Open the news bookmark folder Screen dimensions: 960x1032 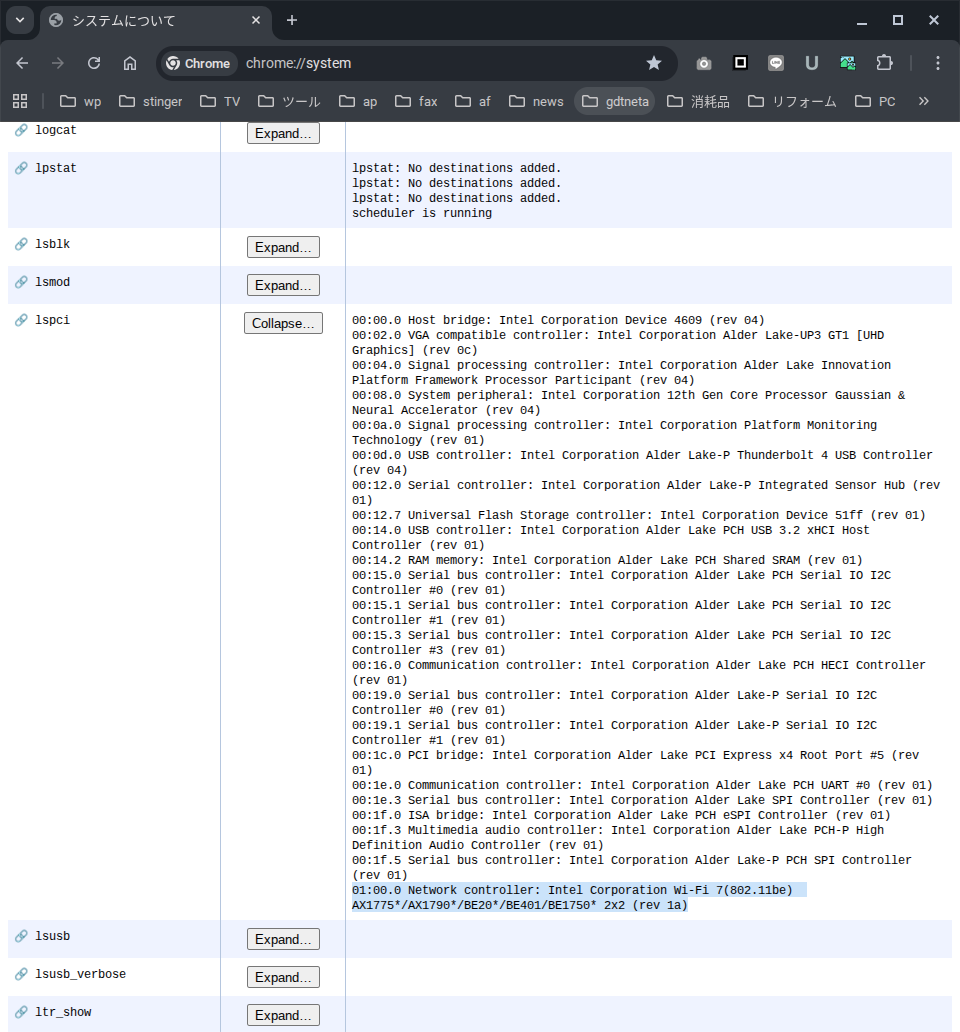[536, 101]
